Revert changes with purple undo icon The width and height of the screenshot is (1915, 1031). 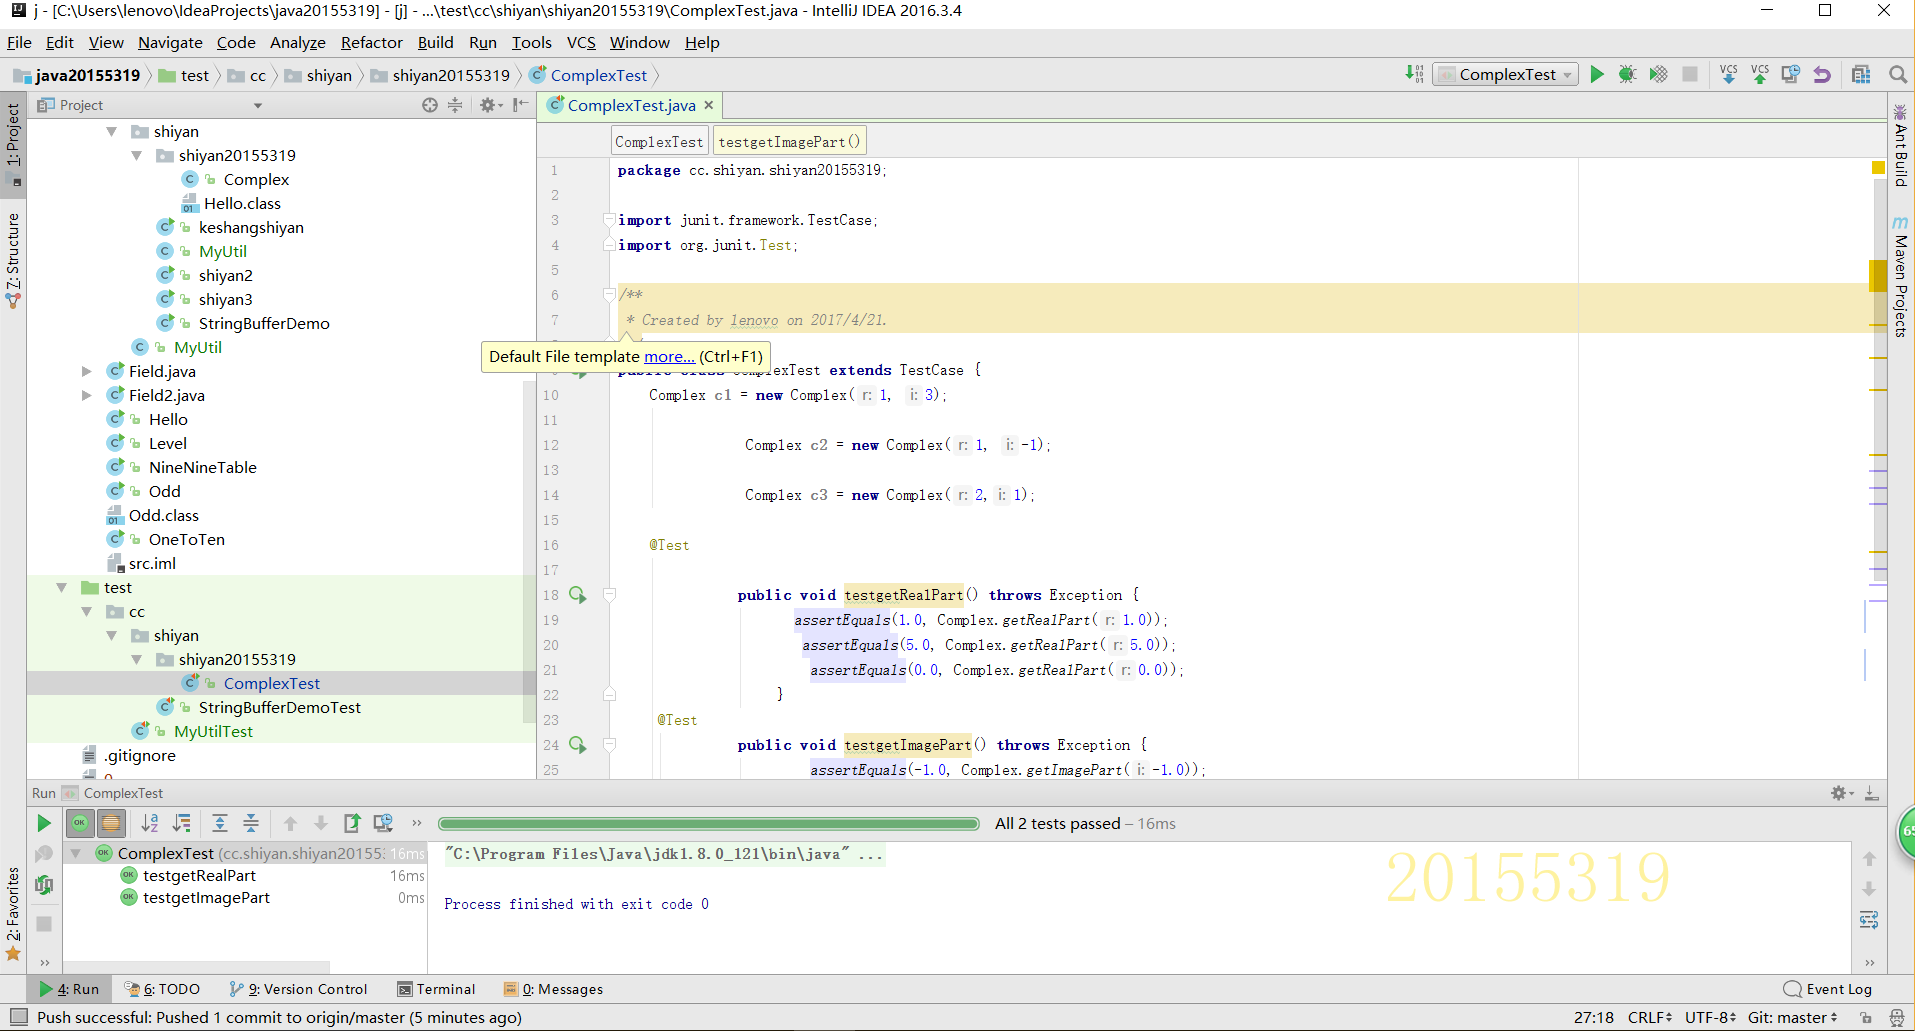(x=1822, y=74)
